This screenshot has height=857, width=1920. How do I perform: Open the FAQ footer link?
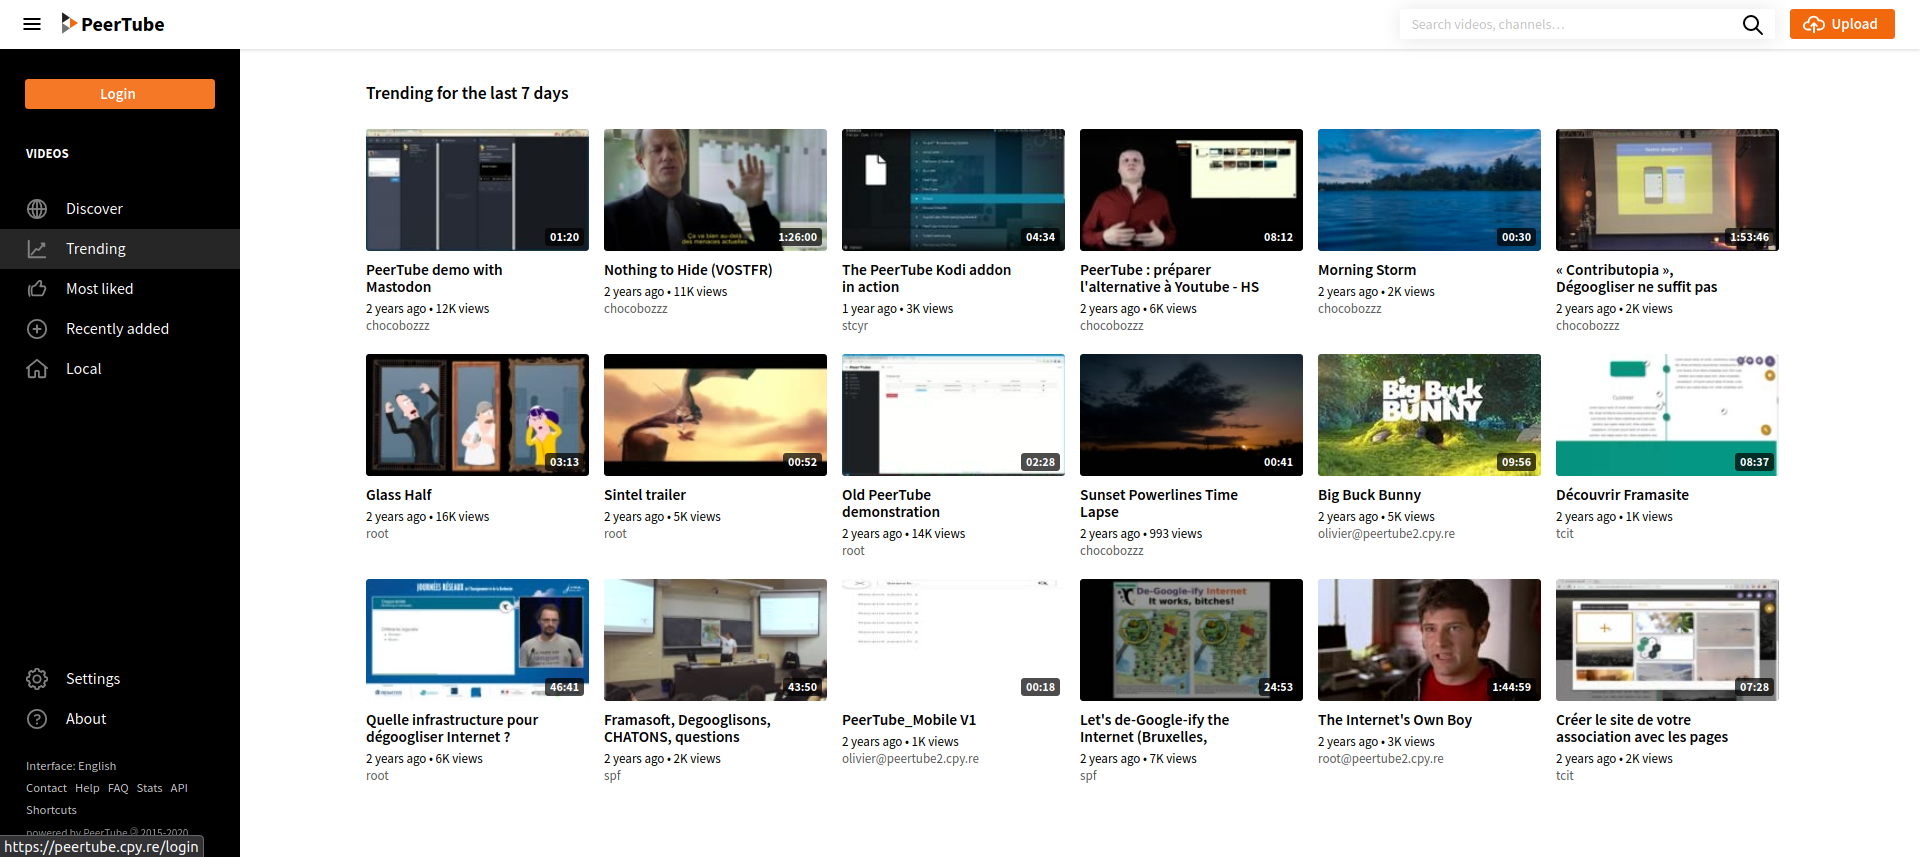118,788
